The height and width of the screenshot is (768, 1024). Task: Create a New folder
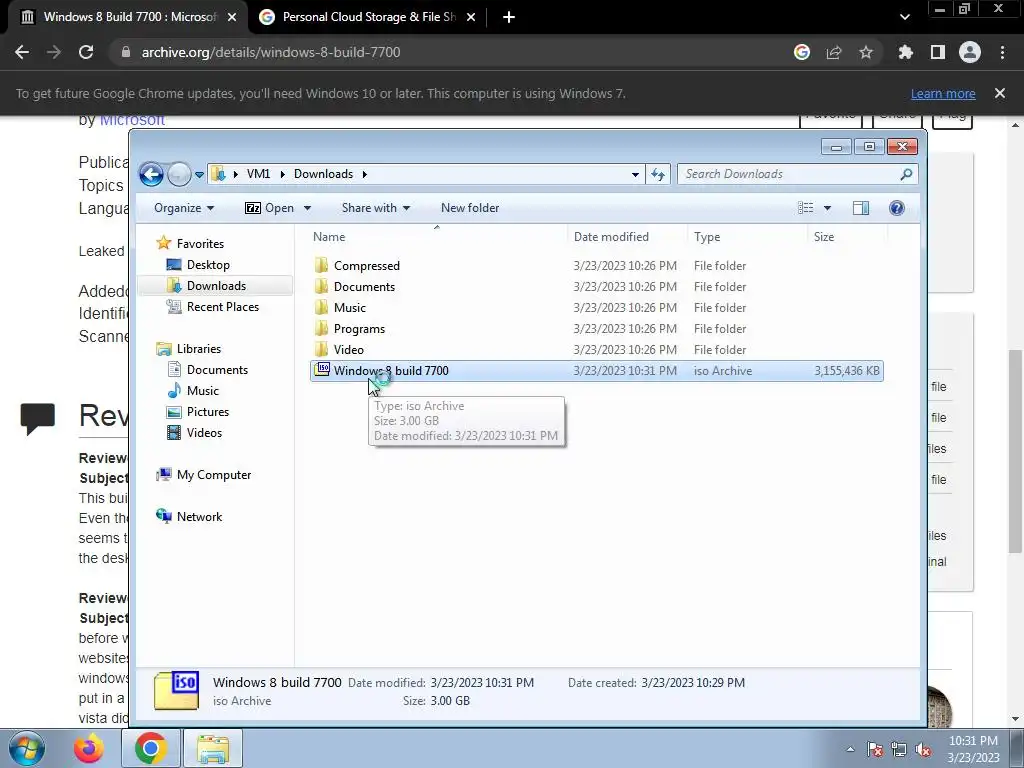coord(470,208)
